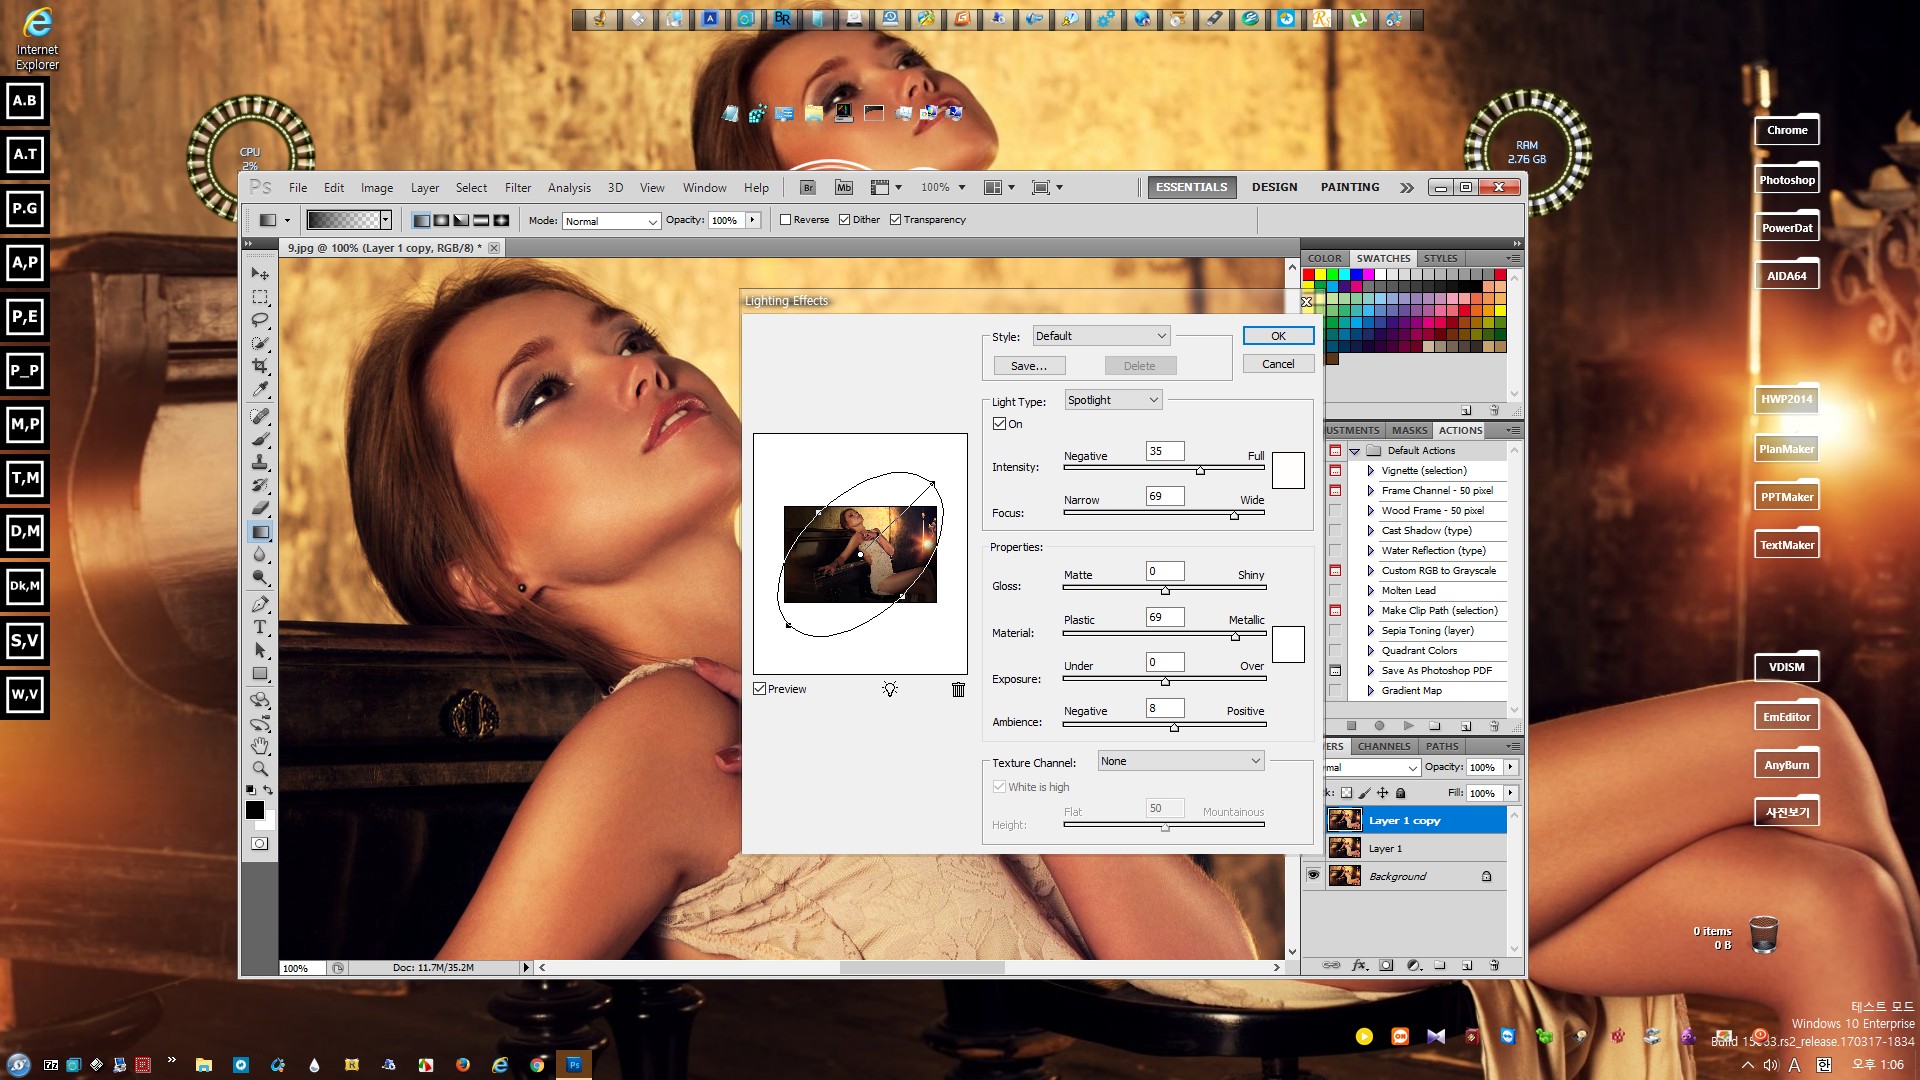Select the Zoom tool in toolbox
This screenshot has height=1080, width=1920.
[x=260, y=769]
